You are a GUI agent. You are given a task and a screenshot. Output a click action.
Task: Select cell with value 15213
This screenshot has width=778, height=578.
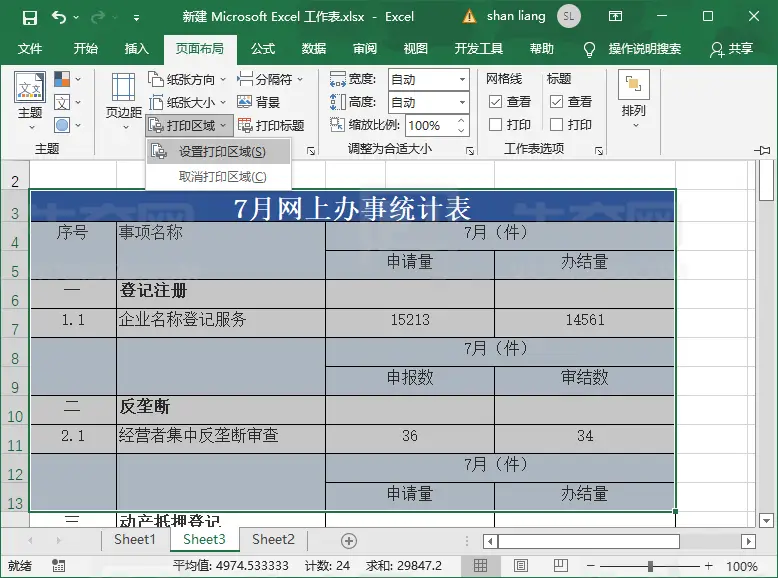pos(410,322)
